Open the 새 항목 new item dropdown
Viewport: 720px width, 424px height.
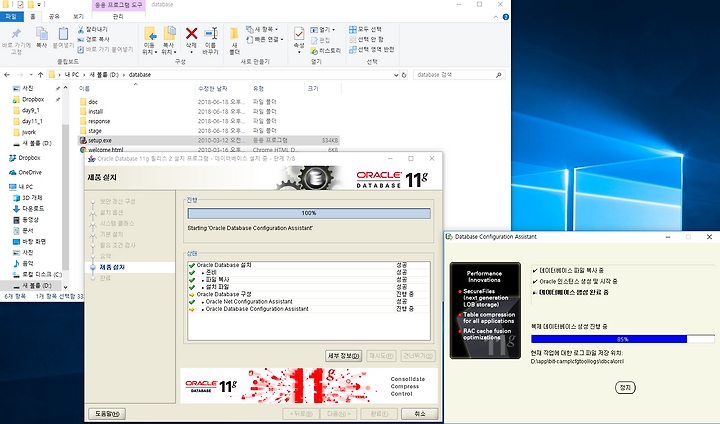[262, 29]
